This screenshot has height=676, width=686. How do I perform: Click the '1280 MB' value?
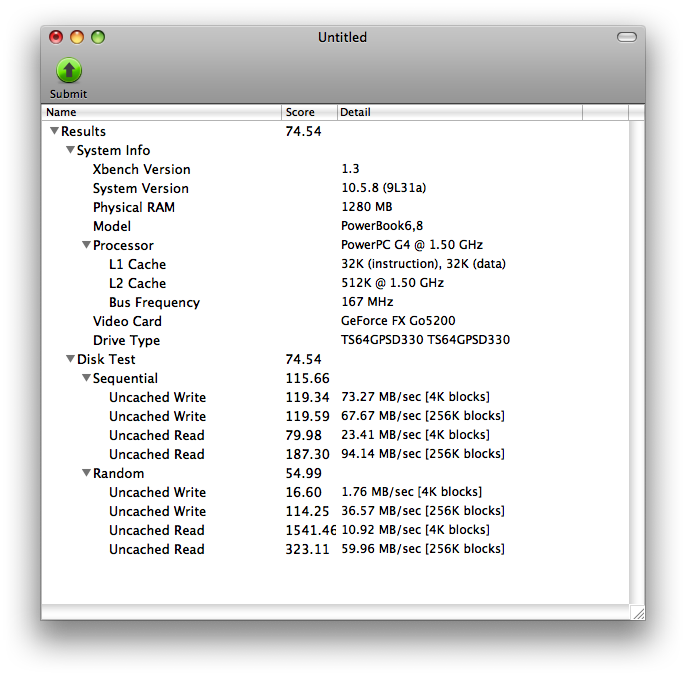click(367, 207)
